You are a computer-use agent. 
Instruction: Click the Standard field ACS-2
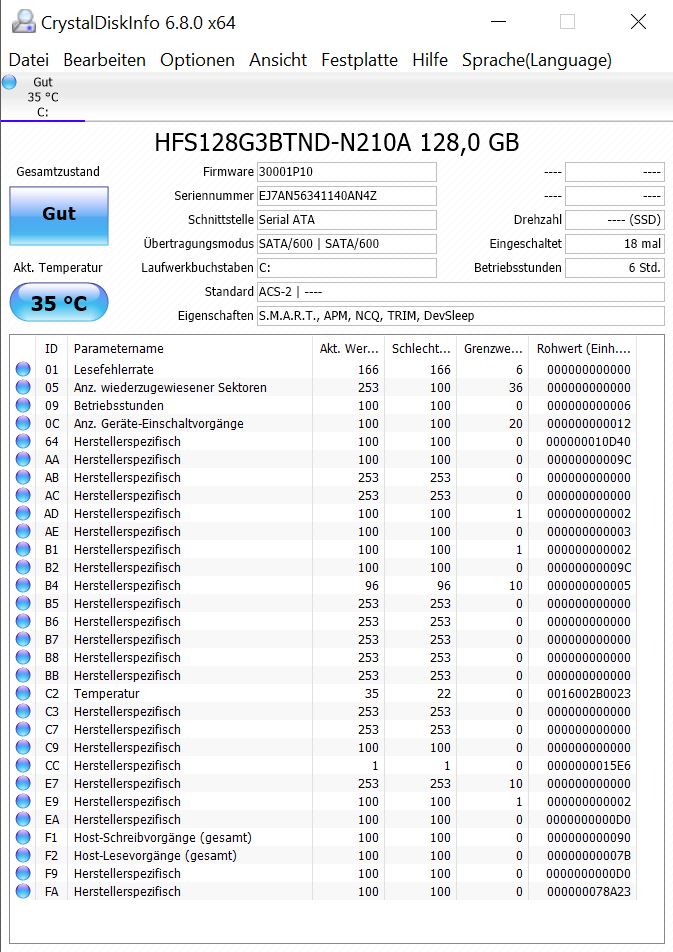461,291
